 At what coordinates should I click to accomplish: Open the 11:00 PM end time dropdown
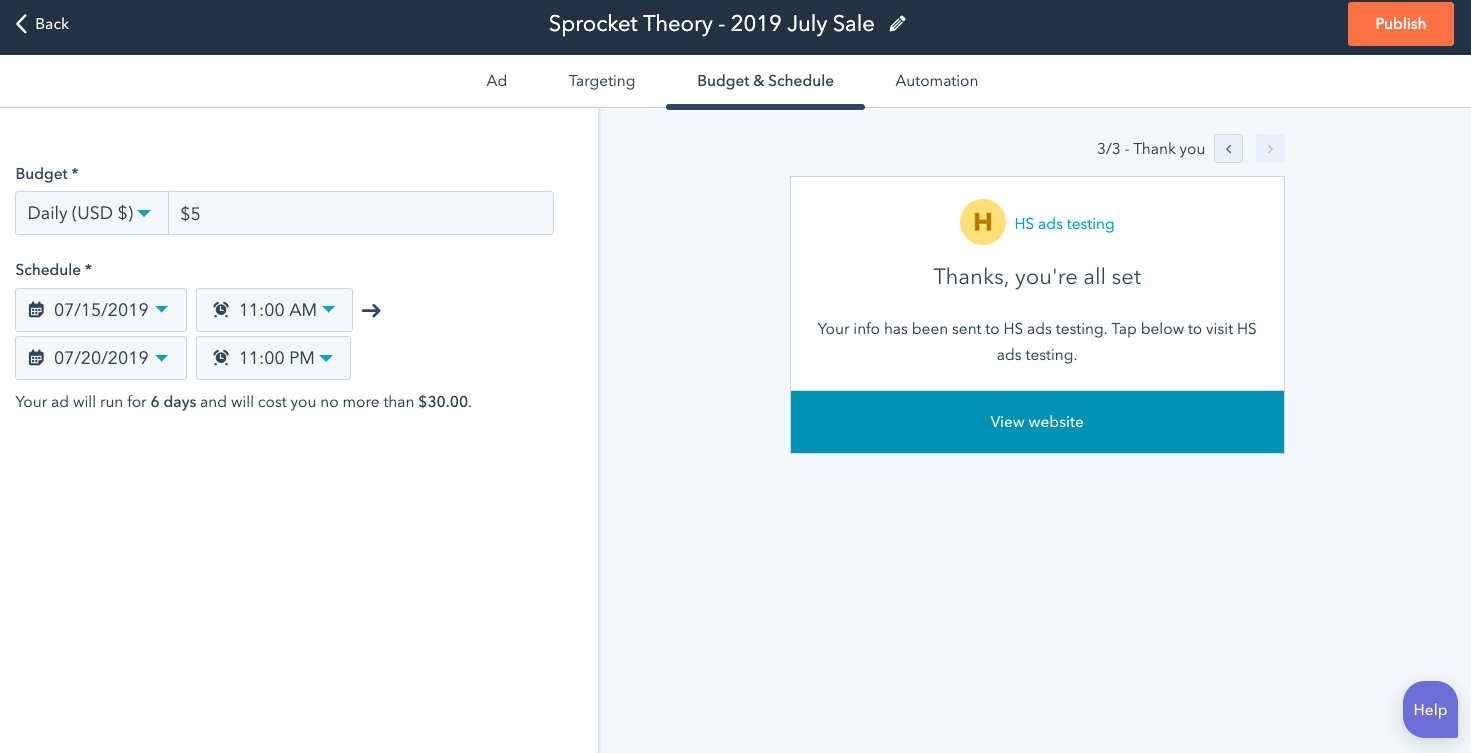pos(273,358)
